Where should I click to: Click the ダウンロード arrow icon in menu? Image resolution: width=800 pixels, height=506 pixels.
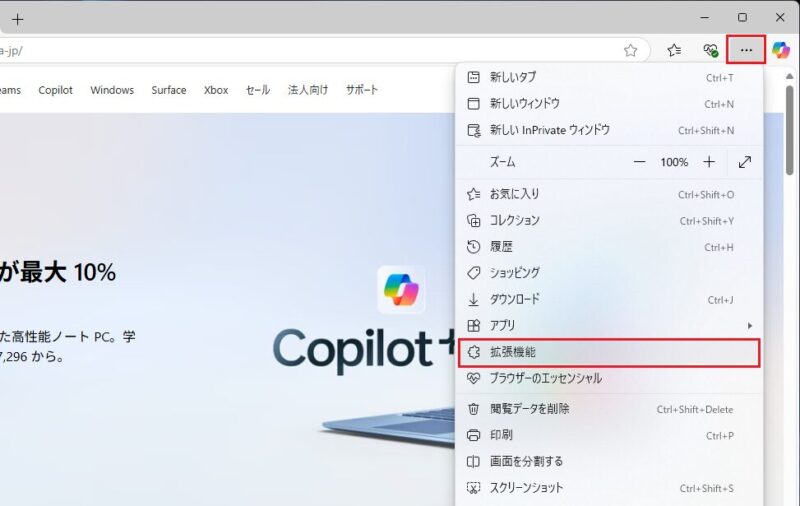(473, 299)
